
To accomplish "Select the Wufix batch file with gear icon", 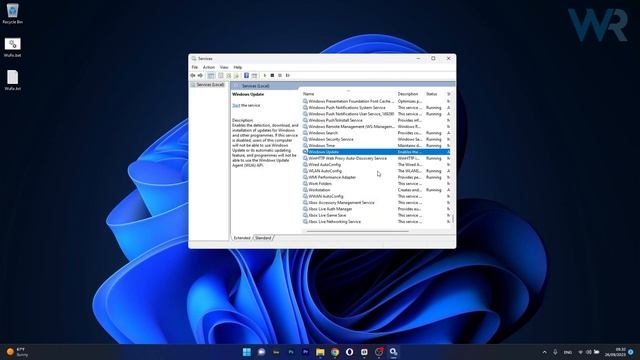I will tap(12, 47).
